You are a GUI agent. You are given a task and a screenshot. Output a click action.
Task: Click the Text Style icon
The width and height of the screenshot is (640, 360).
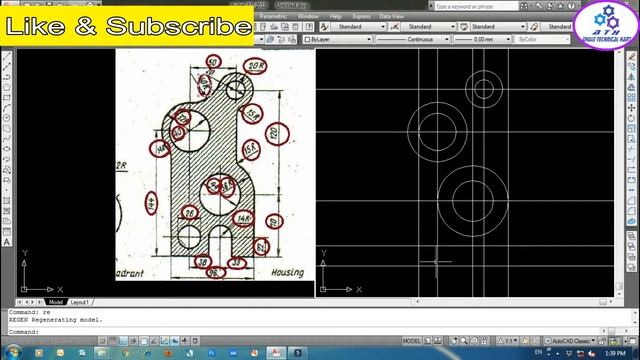pos(324,27)
